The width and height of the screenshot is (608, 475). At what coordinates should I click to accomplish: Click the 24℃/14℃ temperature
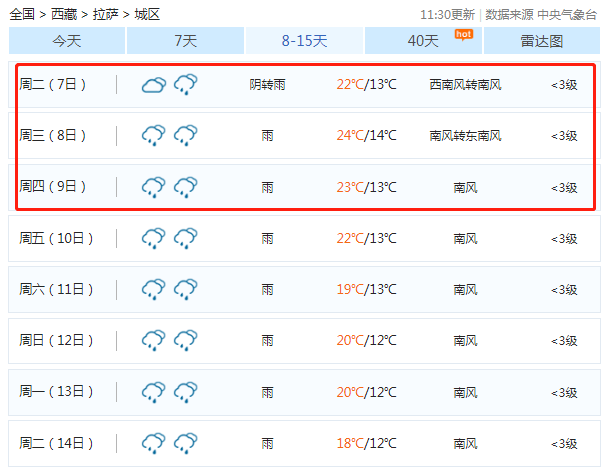[366, 135]
